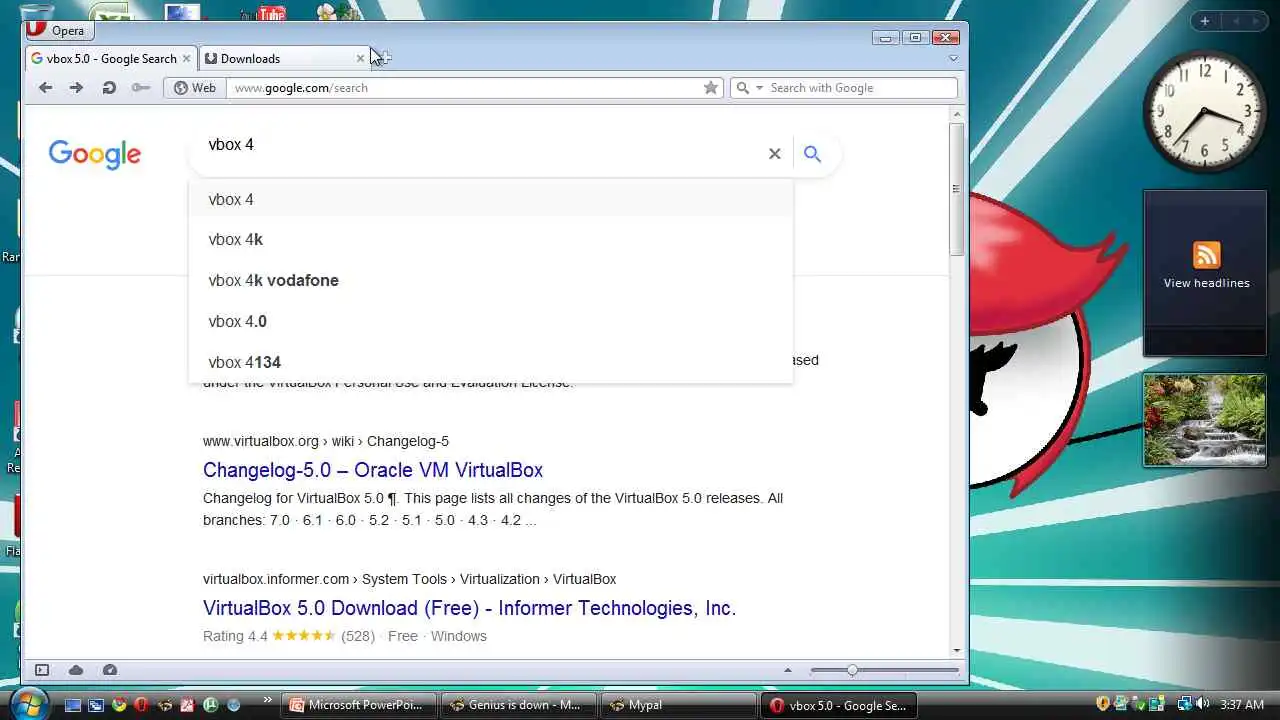
Task: Select suggestion 'vbox 4k'
Action: coord(490,240)
